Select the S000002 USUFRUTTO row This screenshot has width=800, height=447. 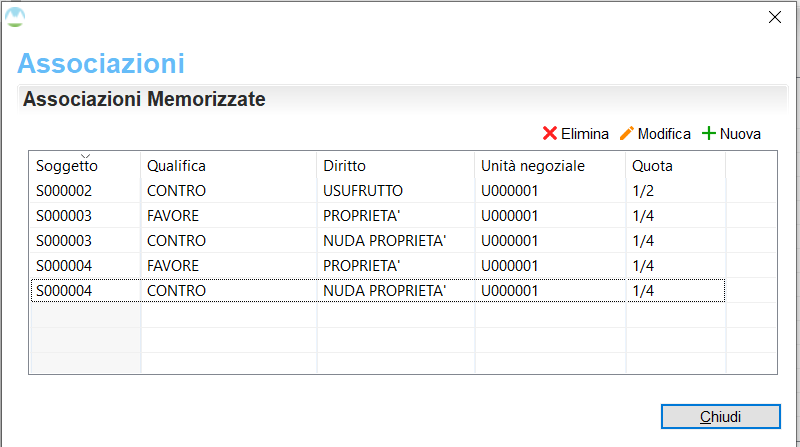[x=378, y=191]
